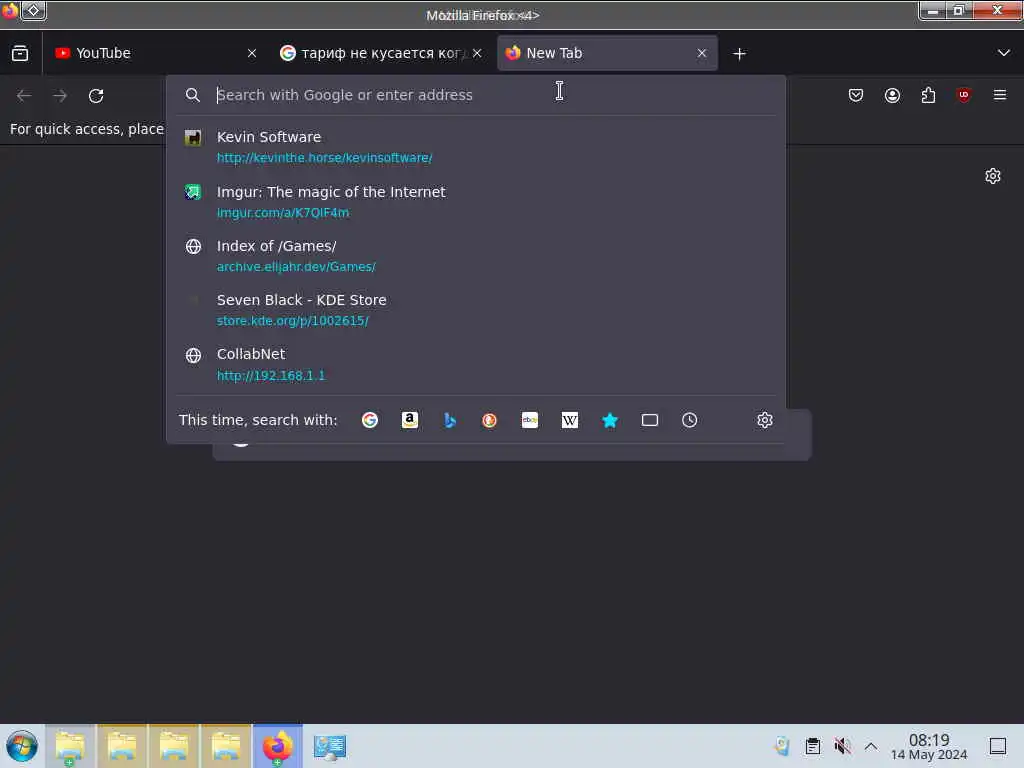Search this time with Bing

pos(449,420)
